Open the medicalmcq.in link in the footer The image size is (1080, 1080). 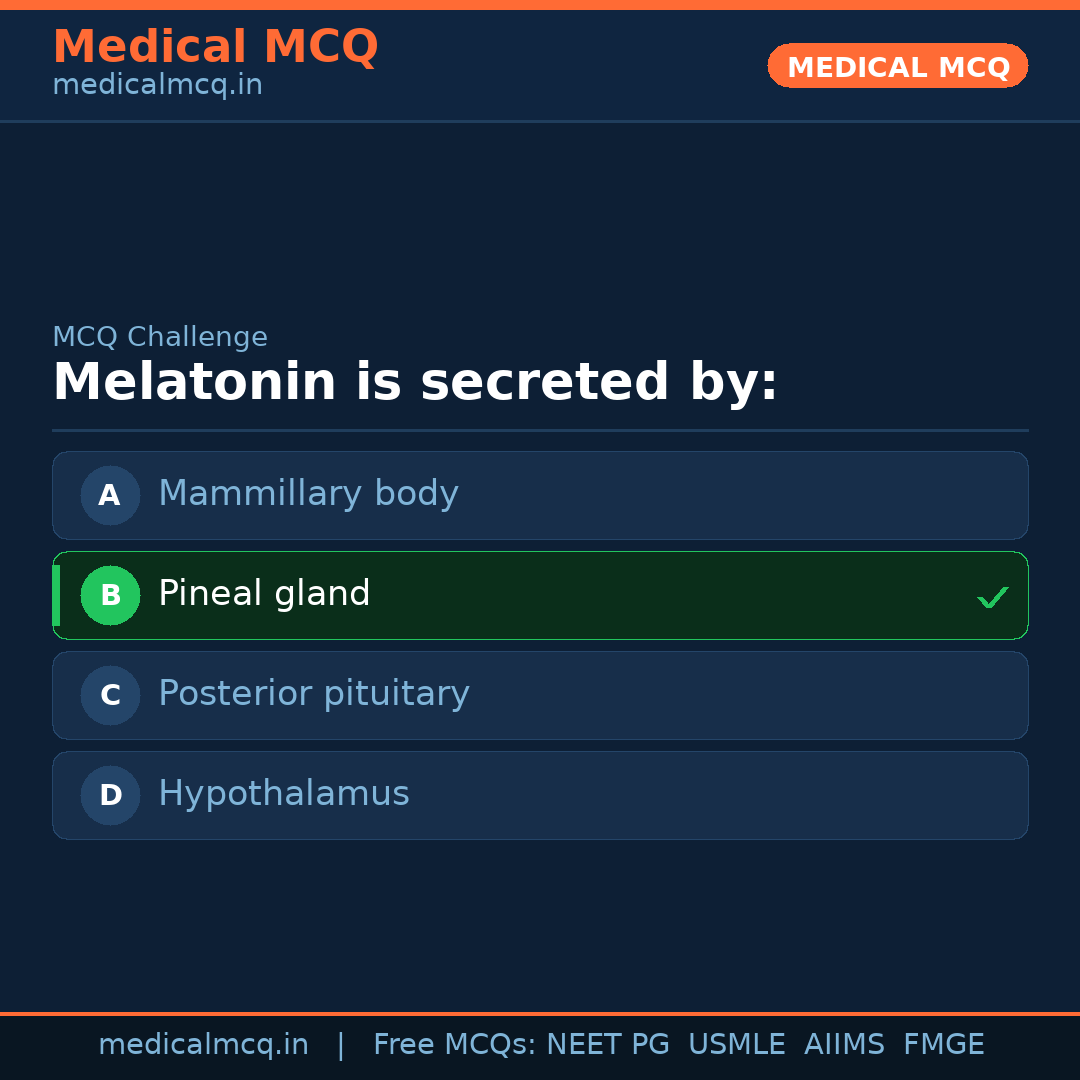(203, 1045)
